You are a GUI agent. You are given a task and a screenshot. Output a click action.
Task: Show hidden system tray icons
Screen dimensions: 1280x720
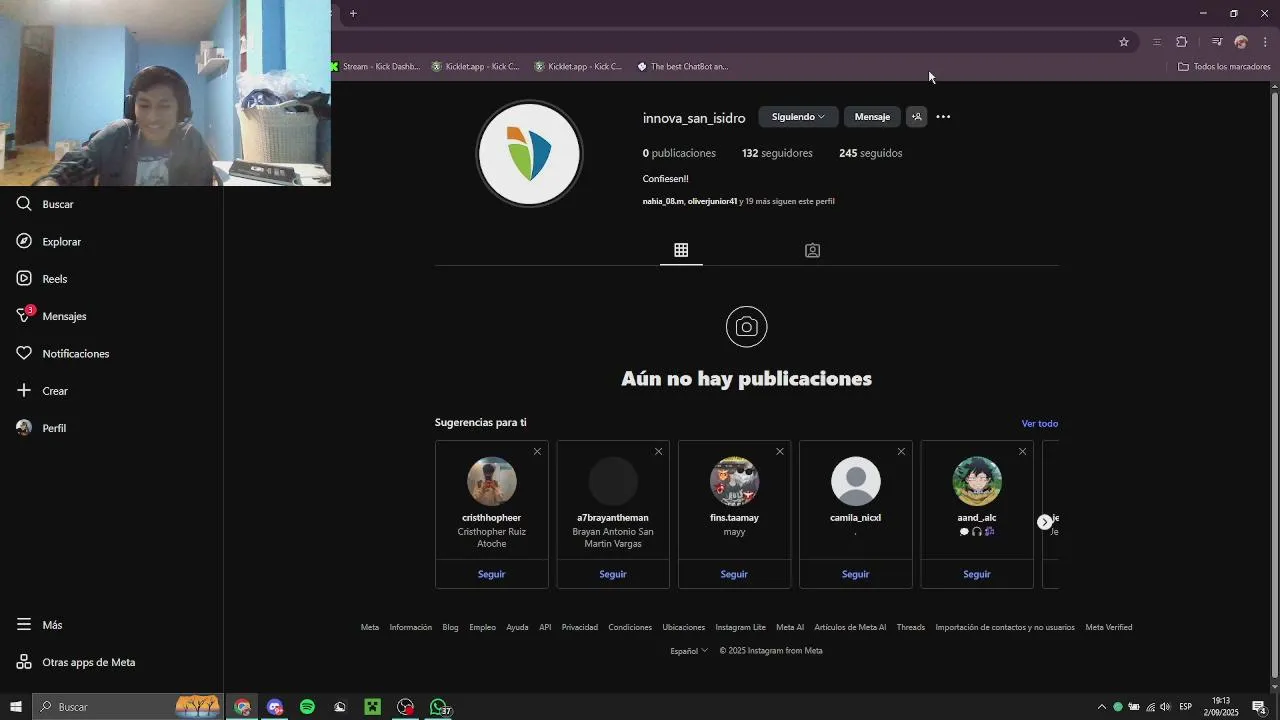1102,707
